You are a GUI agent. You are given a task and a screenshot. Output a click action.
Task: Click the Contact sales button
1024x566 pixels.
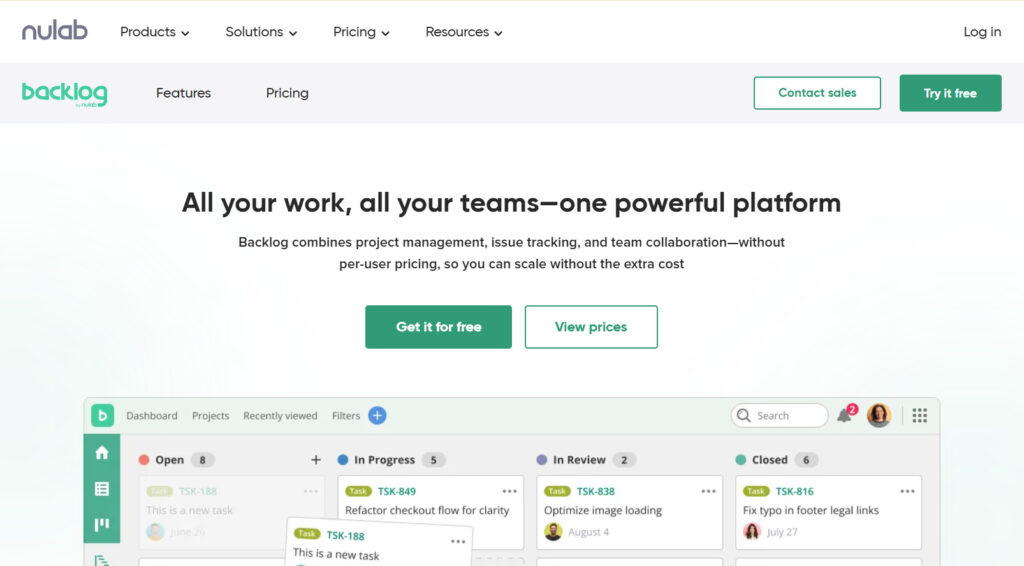tap(817, 93)
